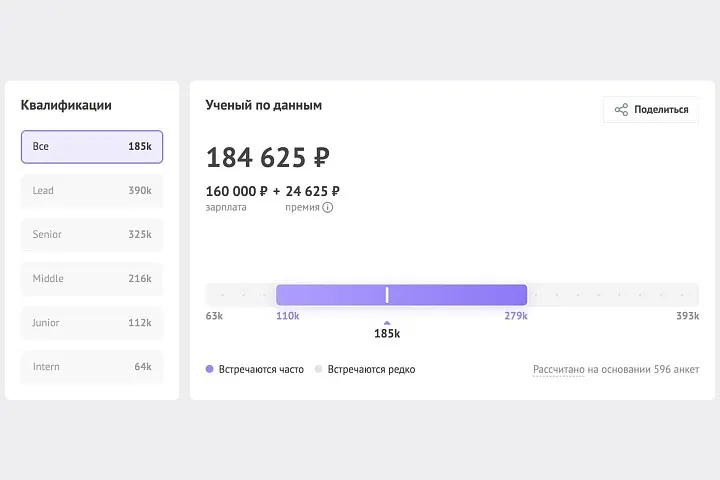Viewport: 720px width, 480px height.
Task: Choose the Senior qualification level
Action: tap(92, 235)
